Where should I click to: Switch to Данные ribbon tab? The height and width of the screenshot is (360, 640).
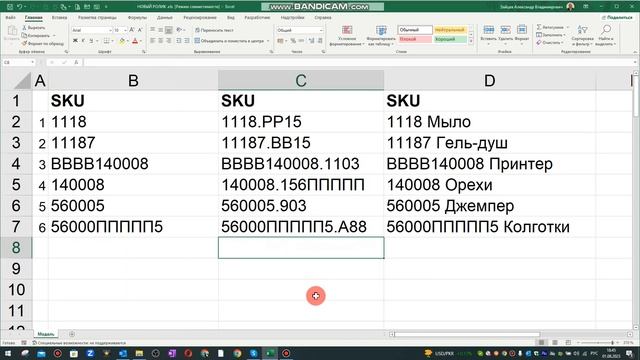point(164,18)
